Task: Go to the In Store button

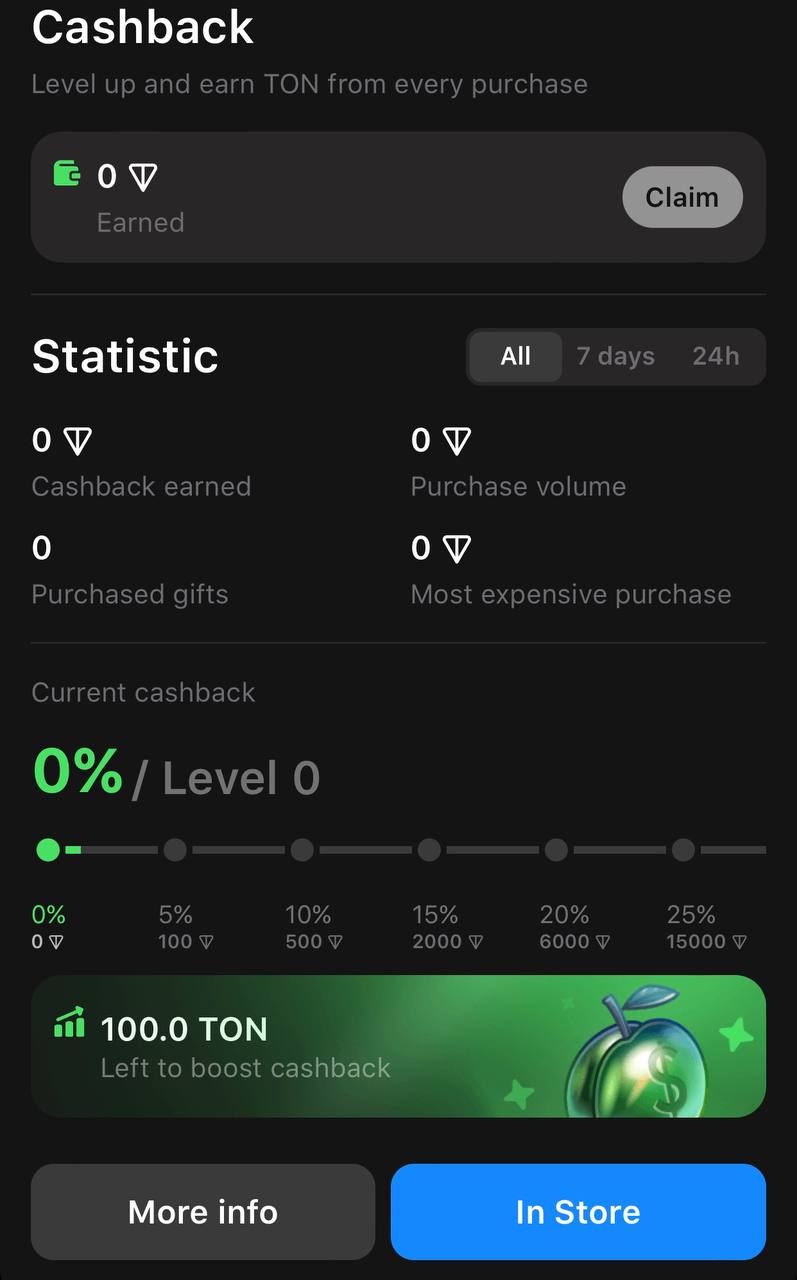Action: pos(578,1212)
